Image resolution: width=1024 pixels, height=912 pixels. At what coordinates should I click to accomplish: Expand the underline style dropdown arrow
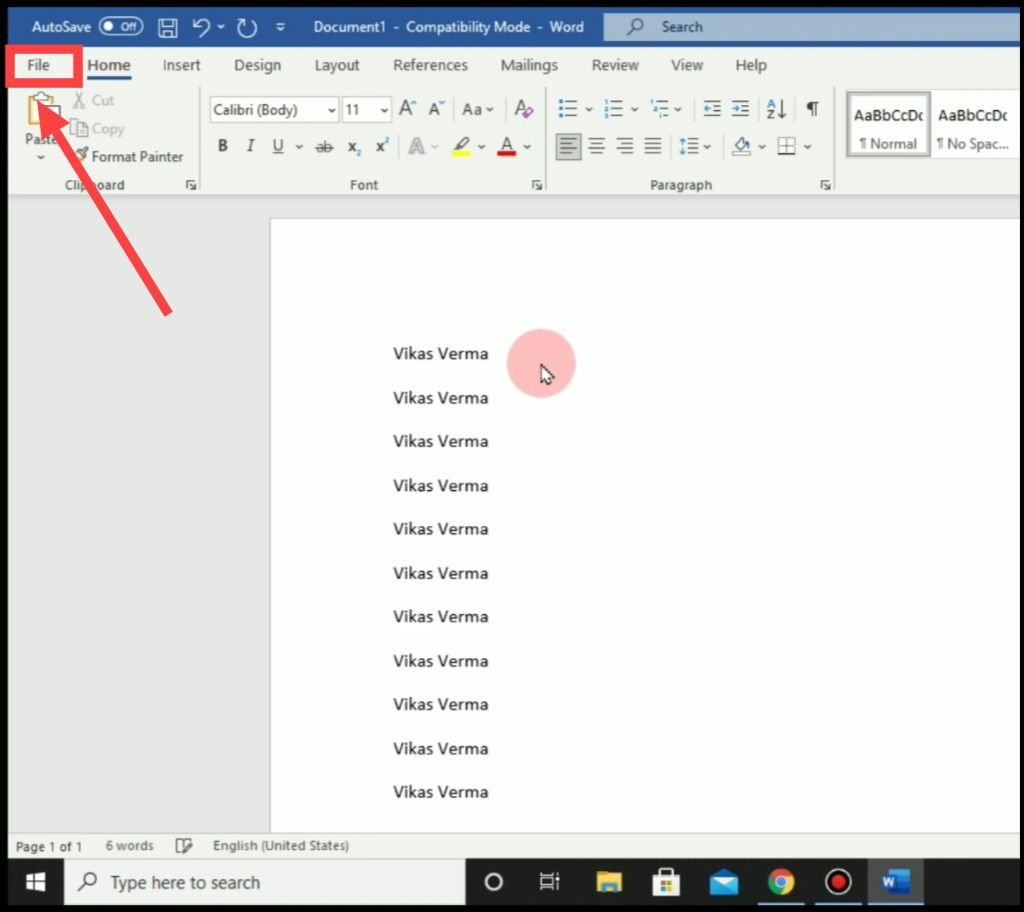click(x=299, y=147)
